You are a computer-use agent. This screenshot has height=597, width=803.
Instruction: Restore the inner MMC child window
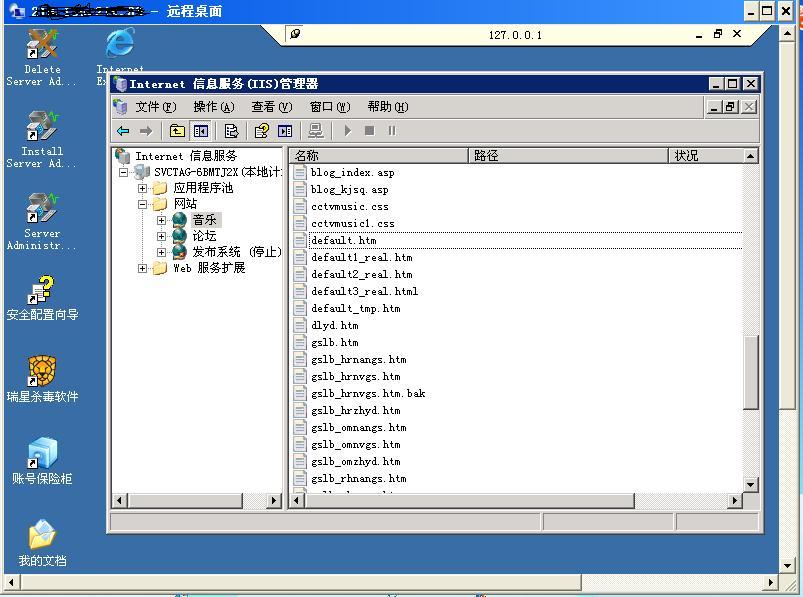pyautogui.click(x=731, y=106)
